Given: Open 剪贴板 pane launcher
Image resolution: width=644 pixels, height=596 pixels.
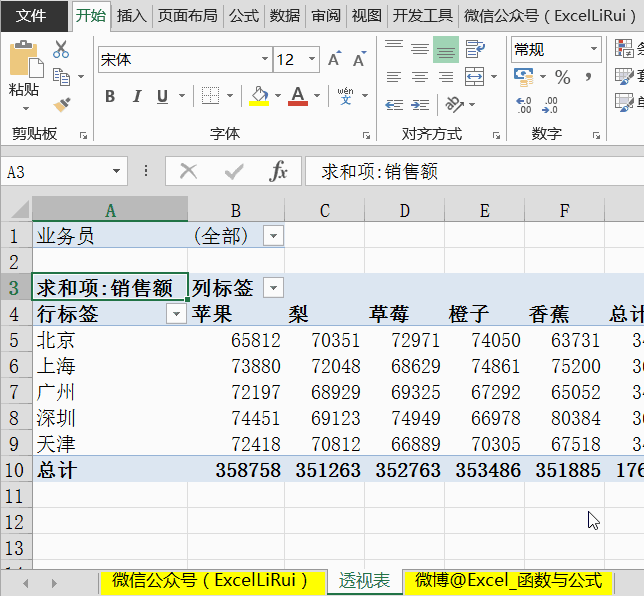Looking at the screenshot, I should coord(83,136).
